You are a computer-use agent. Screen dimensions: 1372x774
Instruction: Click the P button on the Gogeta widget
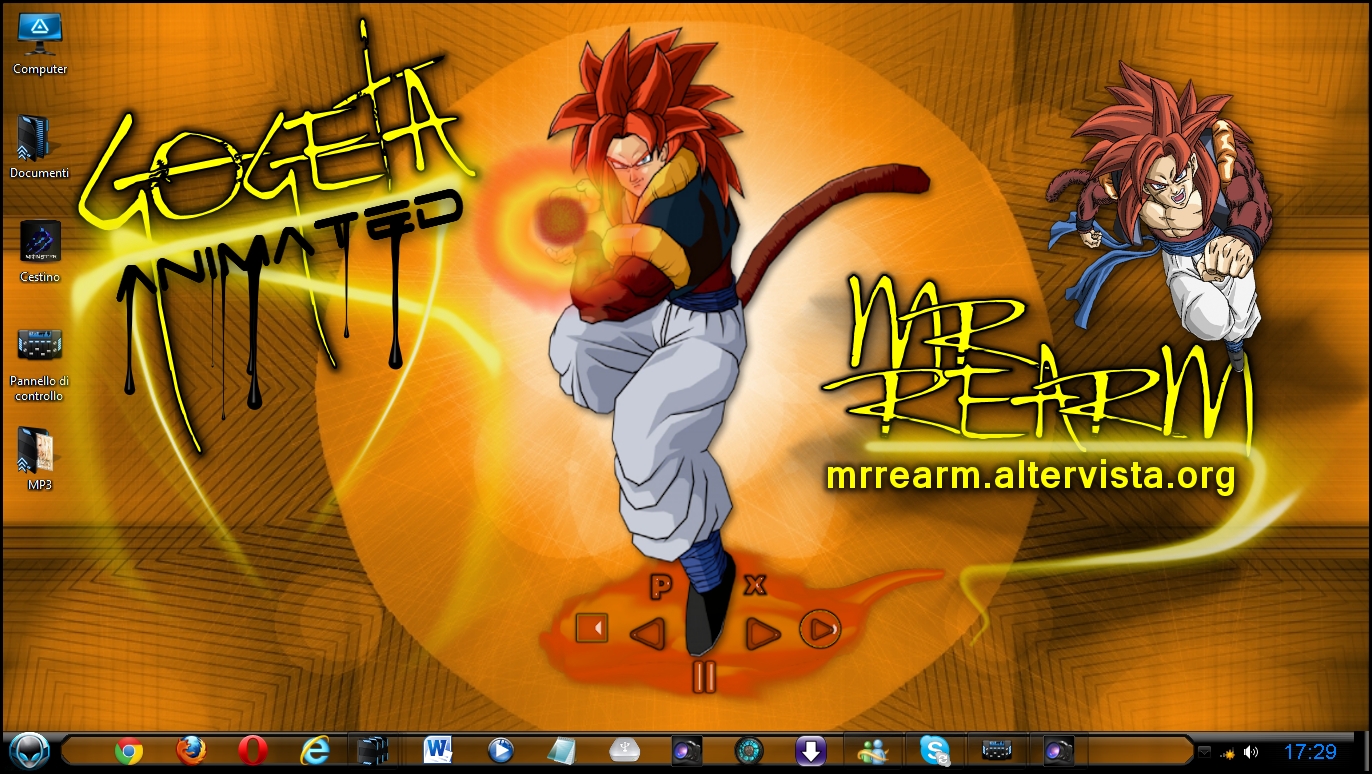(660, 587)
